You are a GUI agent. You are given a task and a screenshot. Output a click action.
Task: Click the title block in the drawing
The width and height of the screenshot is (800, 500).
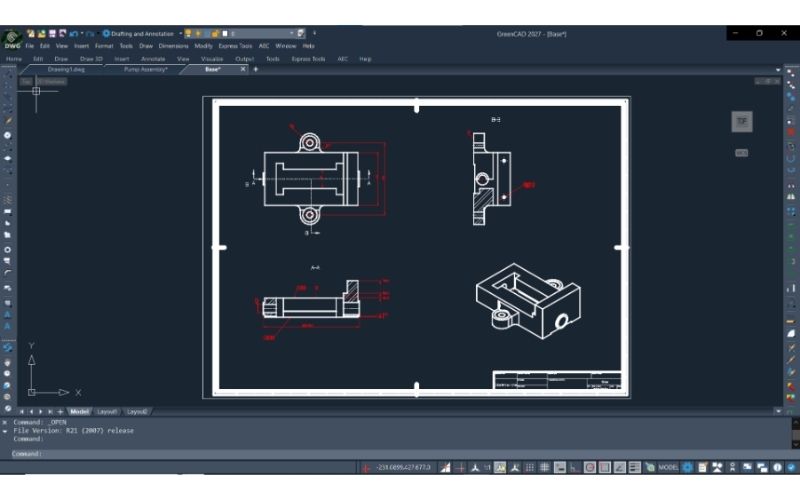coord(557,380)
